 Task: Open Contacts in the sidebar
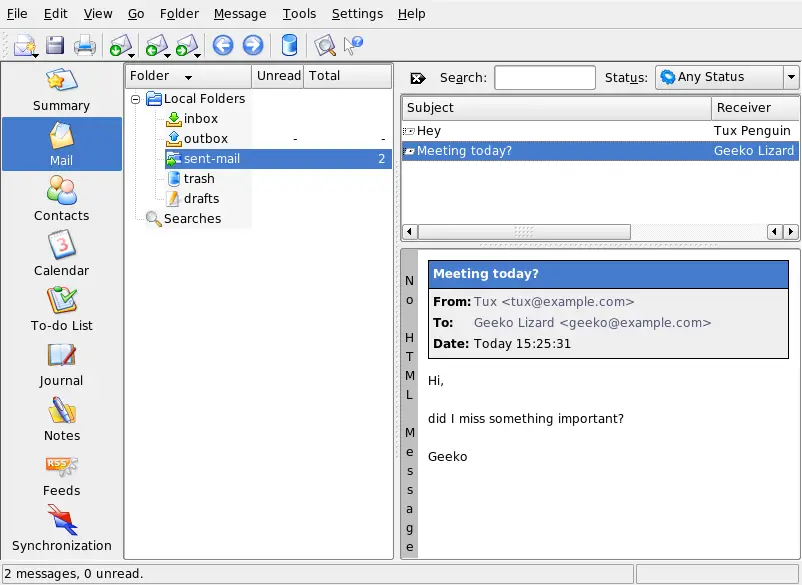click(x=61, y=199)
